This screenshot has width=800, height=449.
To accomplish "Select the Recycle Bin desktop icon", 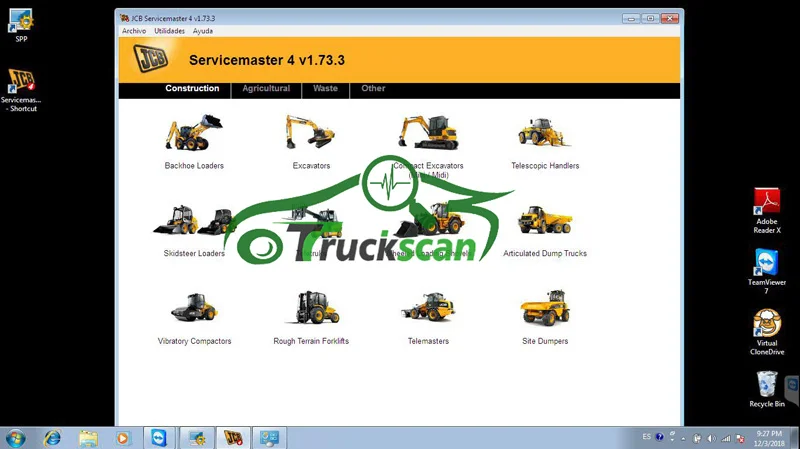I will coord(767,389).
